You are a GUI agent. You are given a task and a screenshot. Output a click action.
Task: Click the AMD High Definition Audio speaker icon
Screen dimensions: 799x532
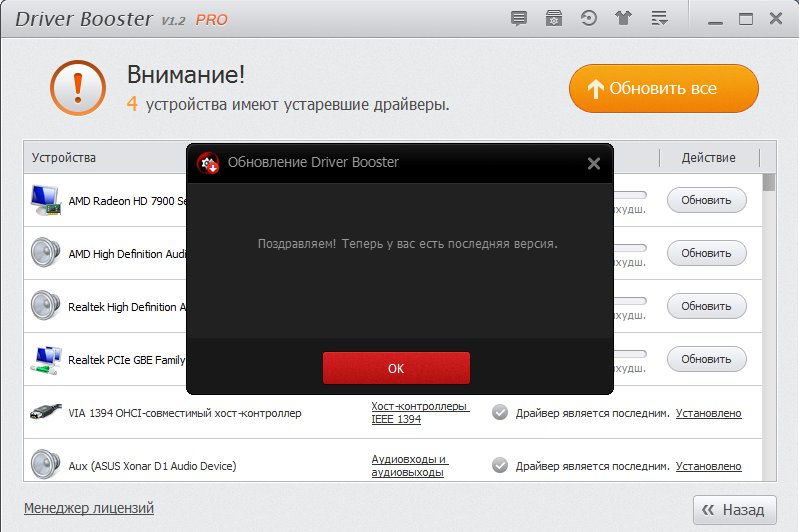tap(45, 252)
